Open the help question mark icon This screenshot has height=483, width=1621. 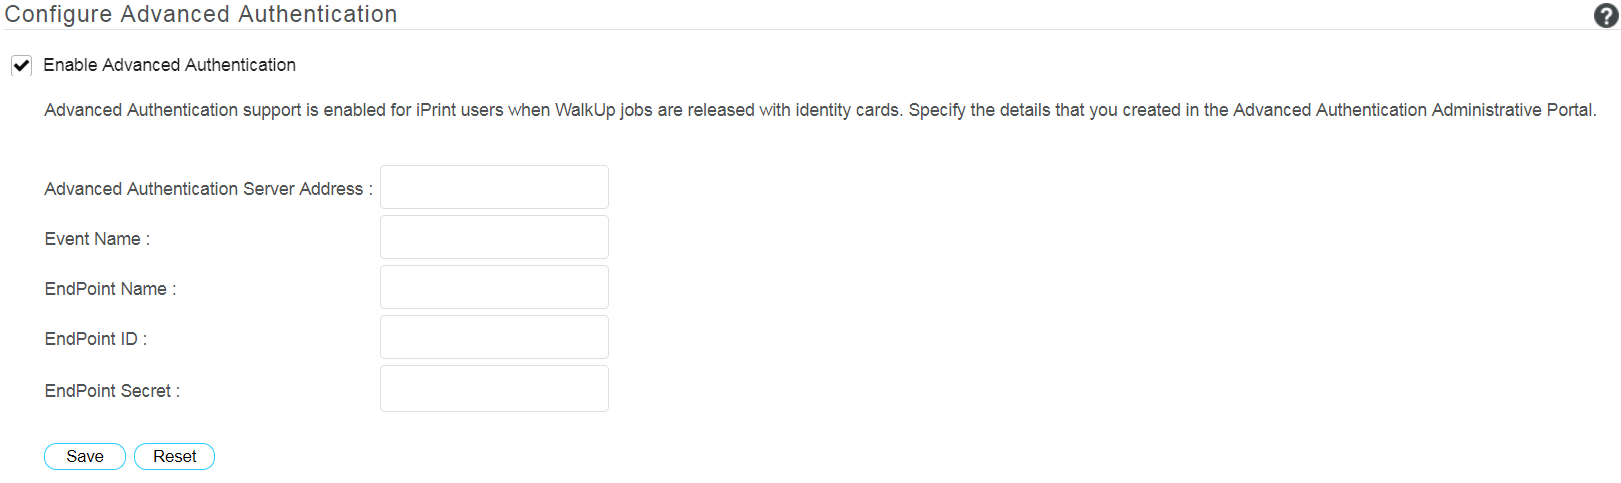[1606, 15]
